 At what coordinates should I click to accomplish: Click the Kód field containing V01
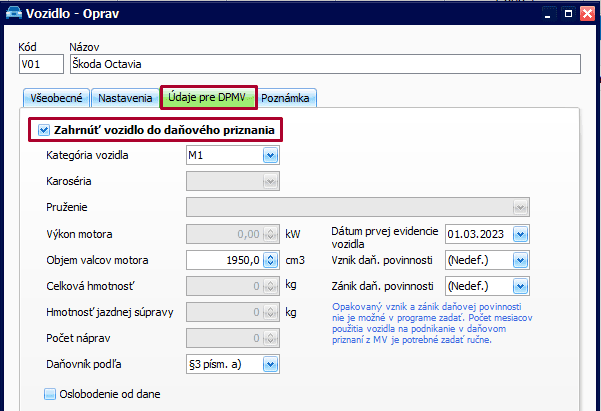(40, 65)
